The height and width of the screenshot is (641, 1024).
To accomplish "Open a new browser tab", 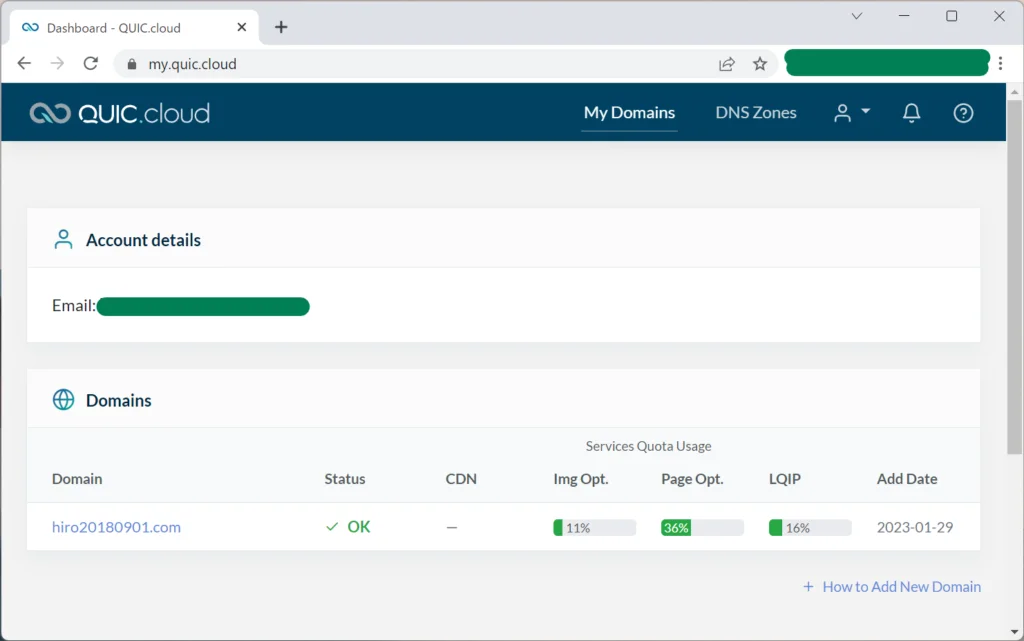I will click(x=281, y=27).
